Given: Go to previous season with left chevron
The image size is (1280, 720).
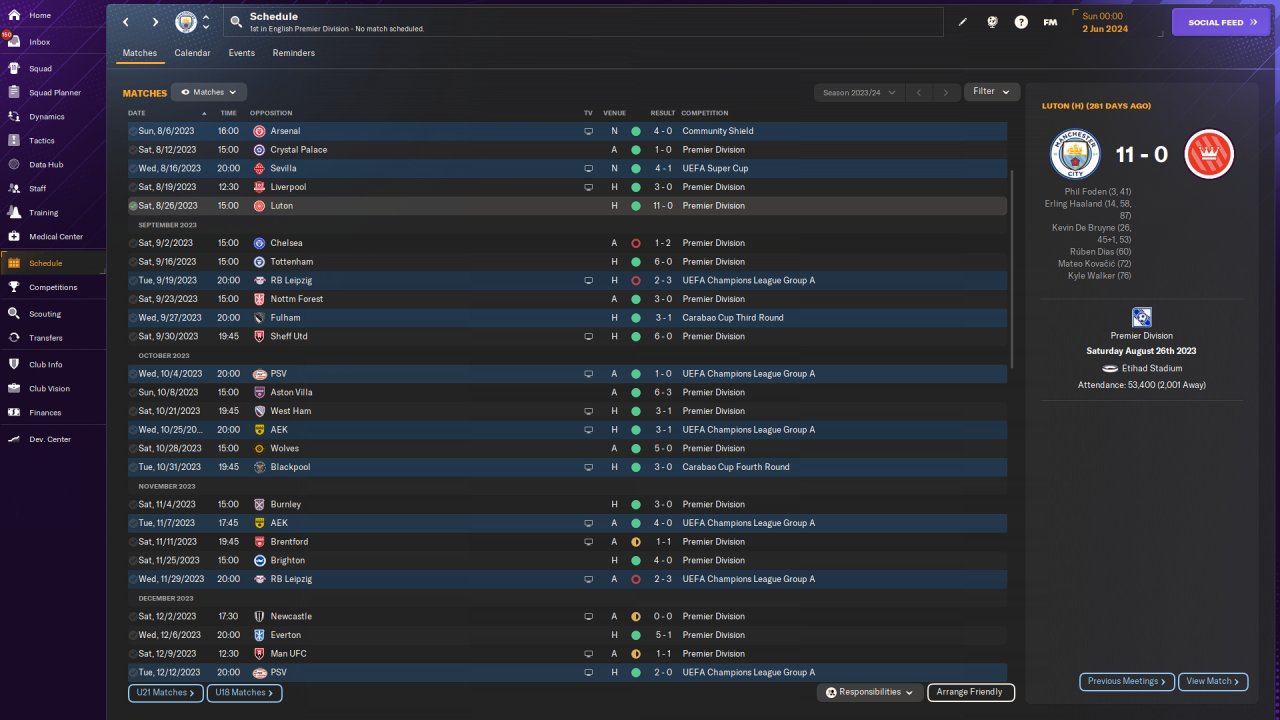Looking at the screenshot, I should pos(919,92).
